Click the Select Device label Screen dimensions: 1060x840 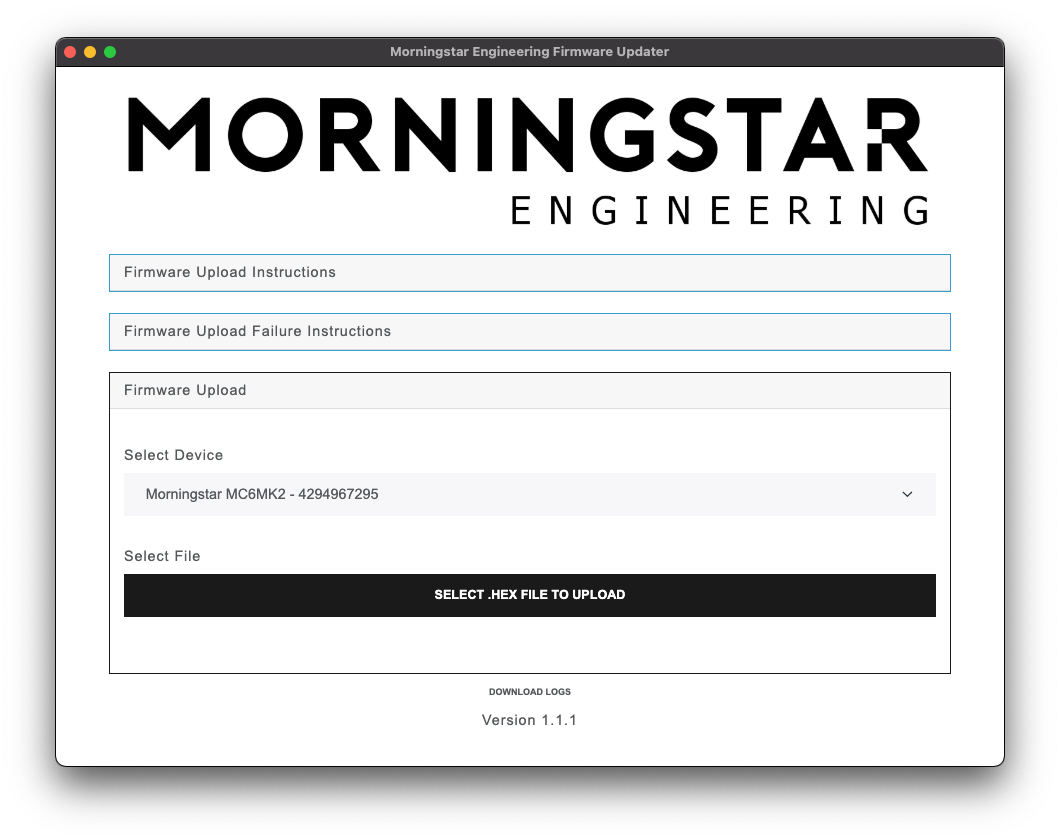tap(173, 455)
